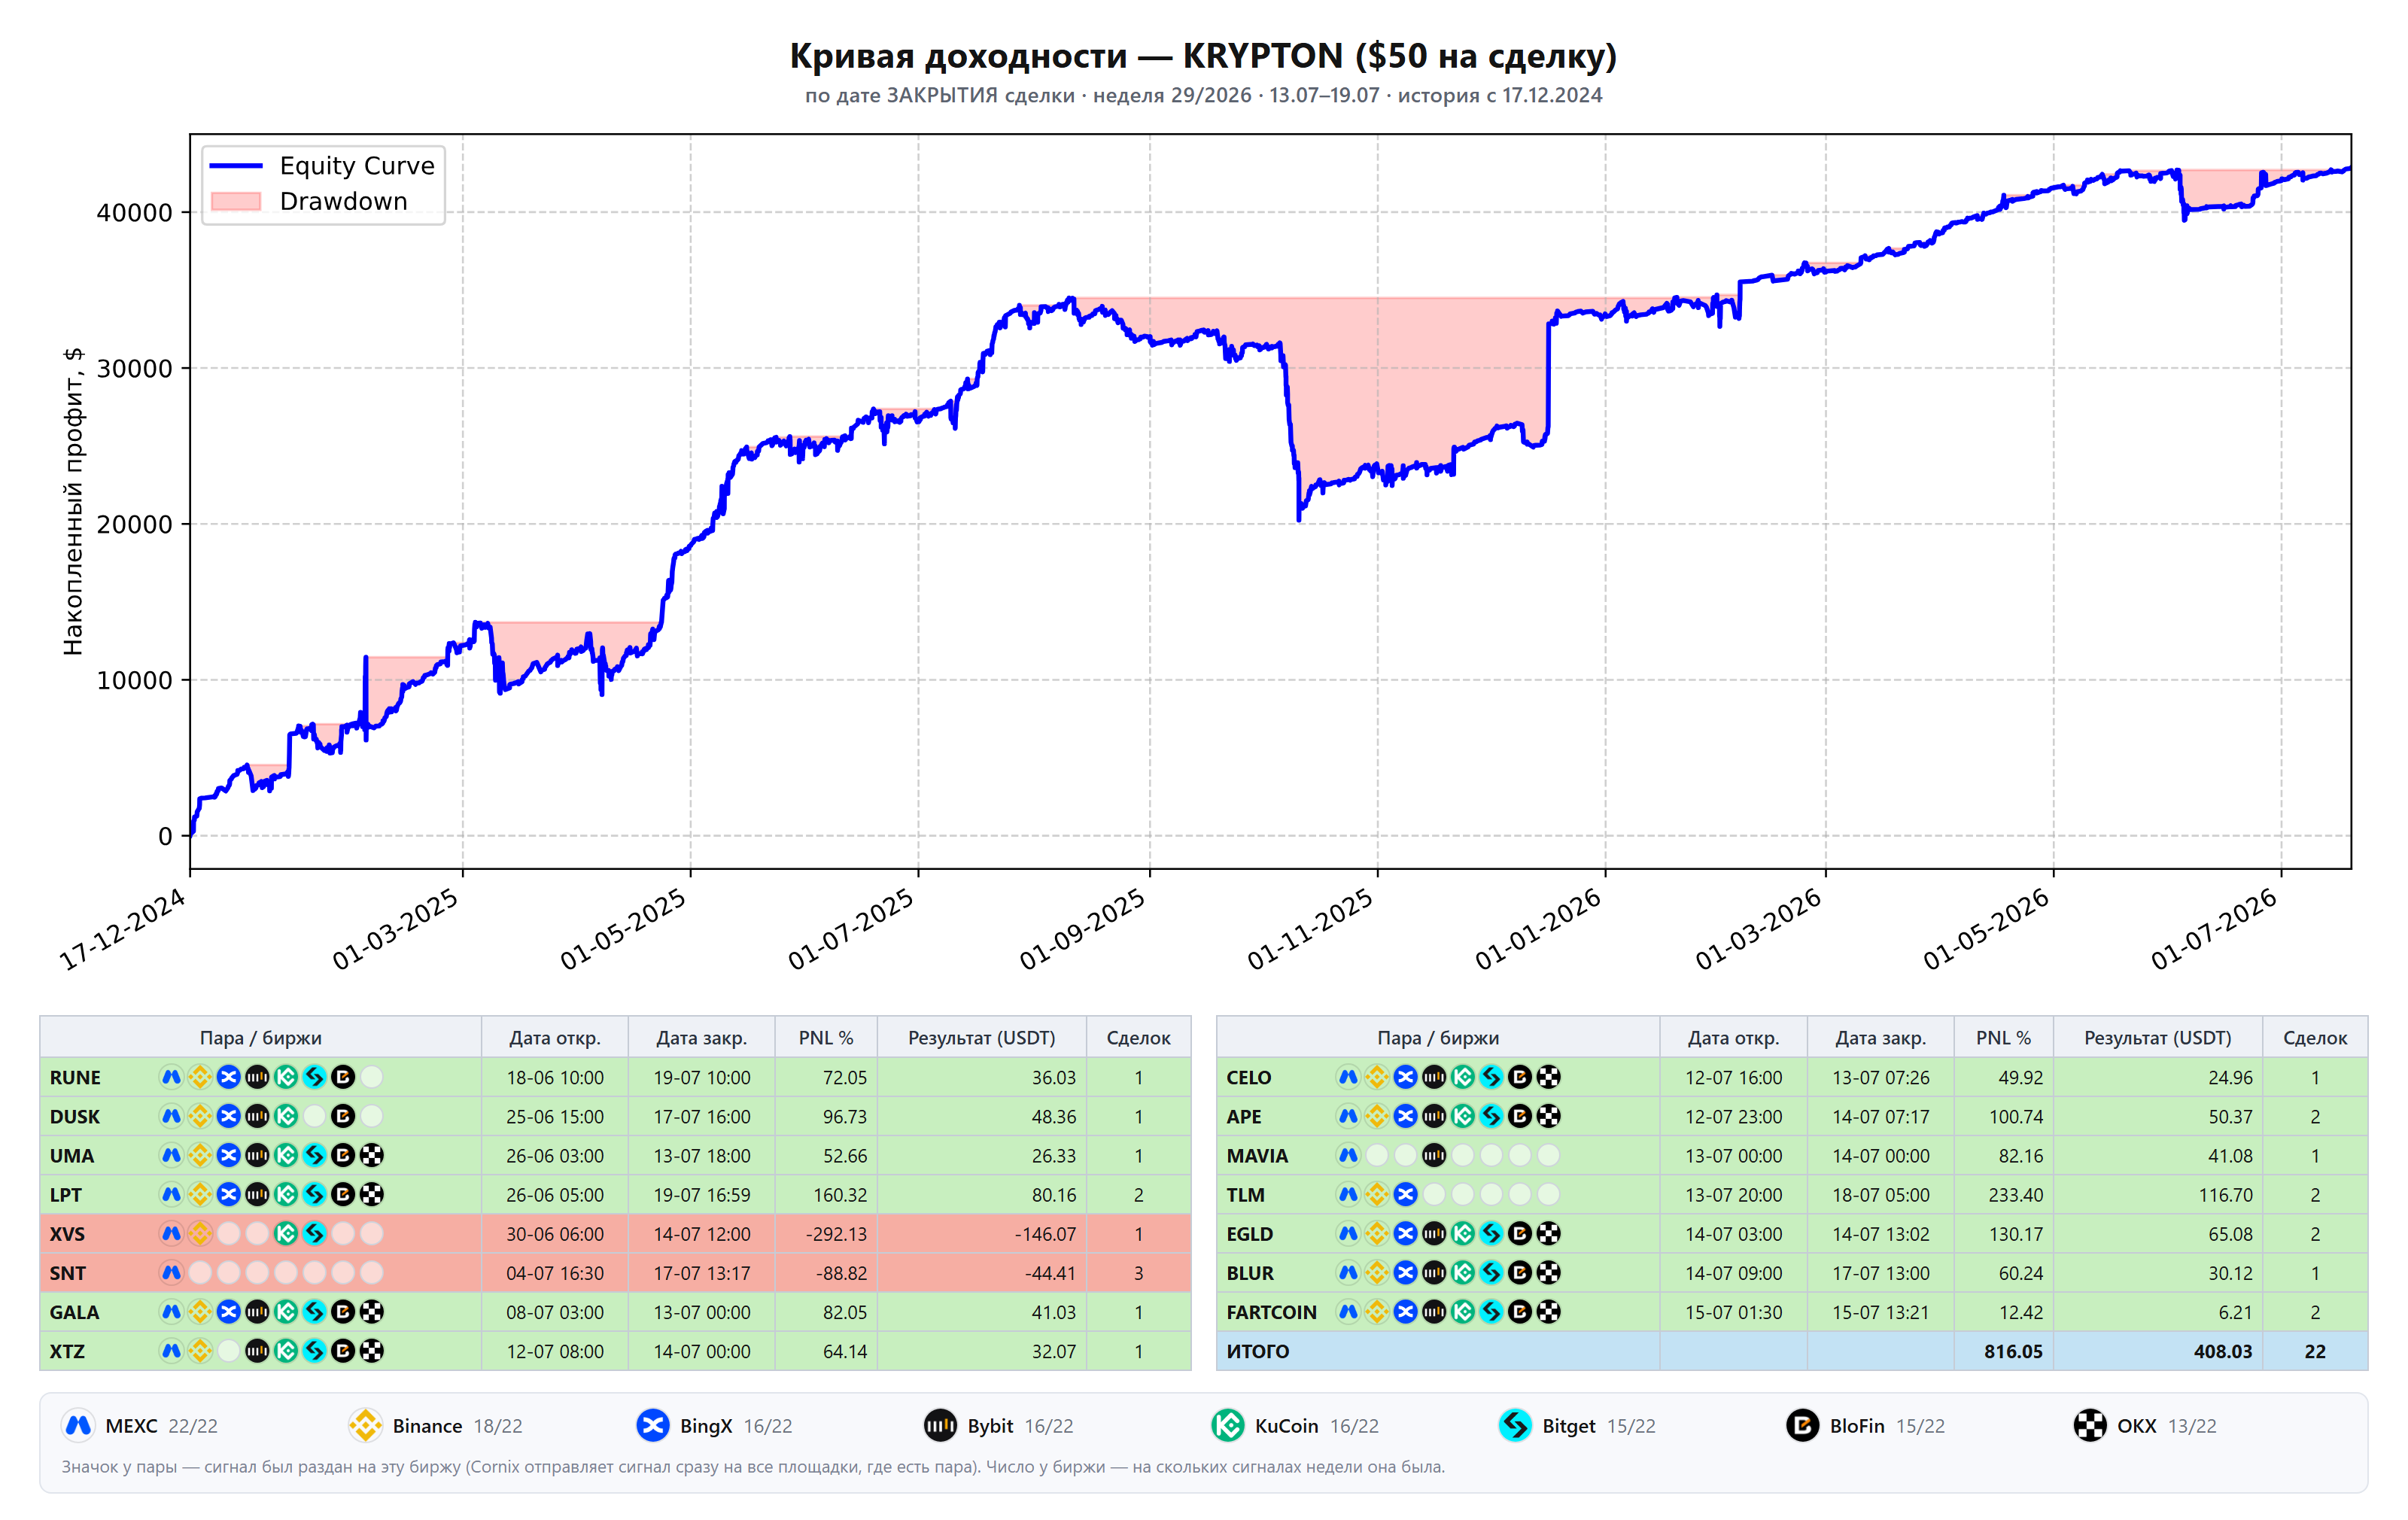Click the red Drawdown legend swatch
Viewport: 2408px width, 1520px height.
[236, 201]
